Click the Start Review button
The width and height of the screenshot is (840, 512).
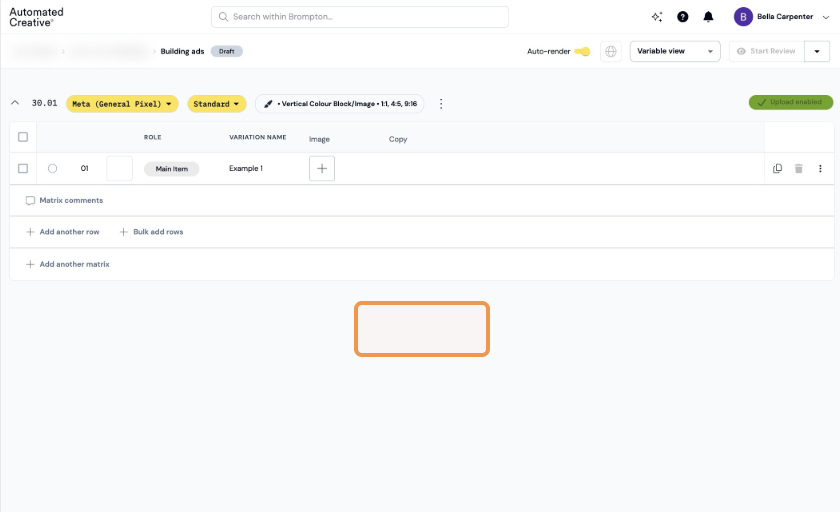tap(767, 51)
